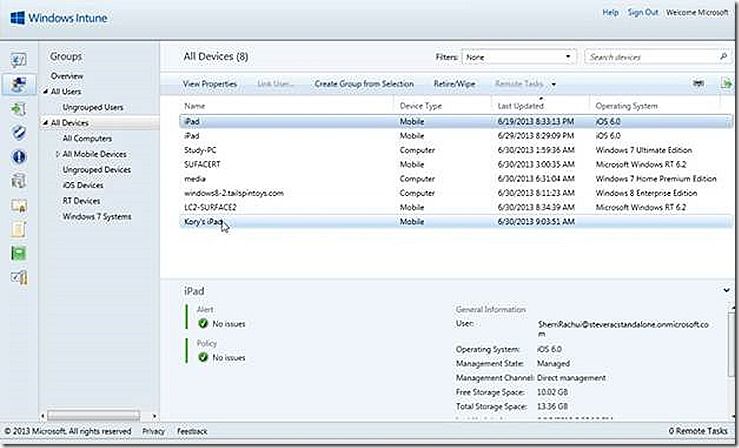
Task: Click Create Group from Selection
Action: click(364, 84)
